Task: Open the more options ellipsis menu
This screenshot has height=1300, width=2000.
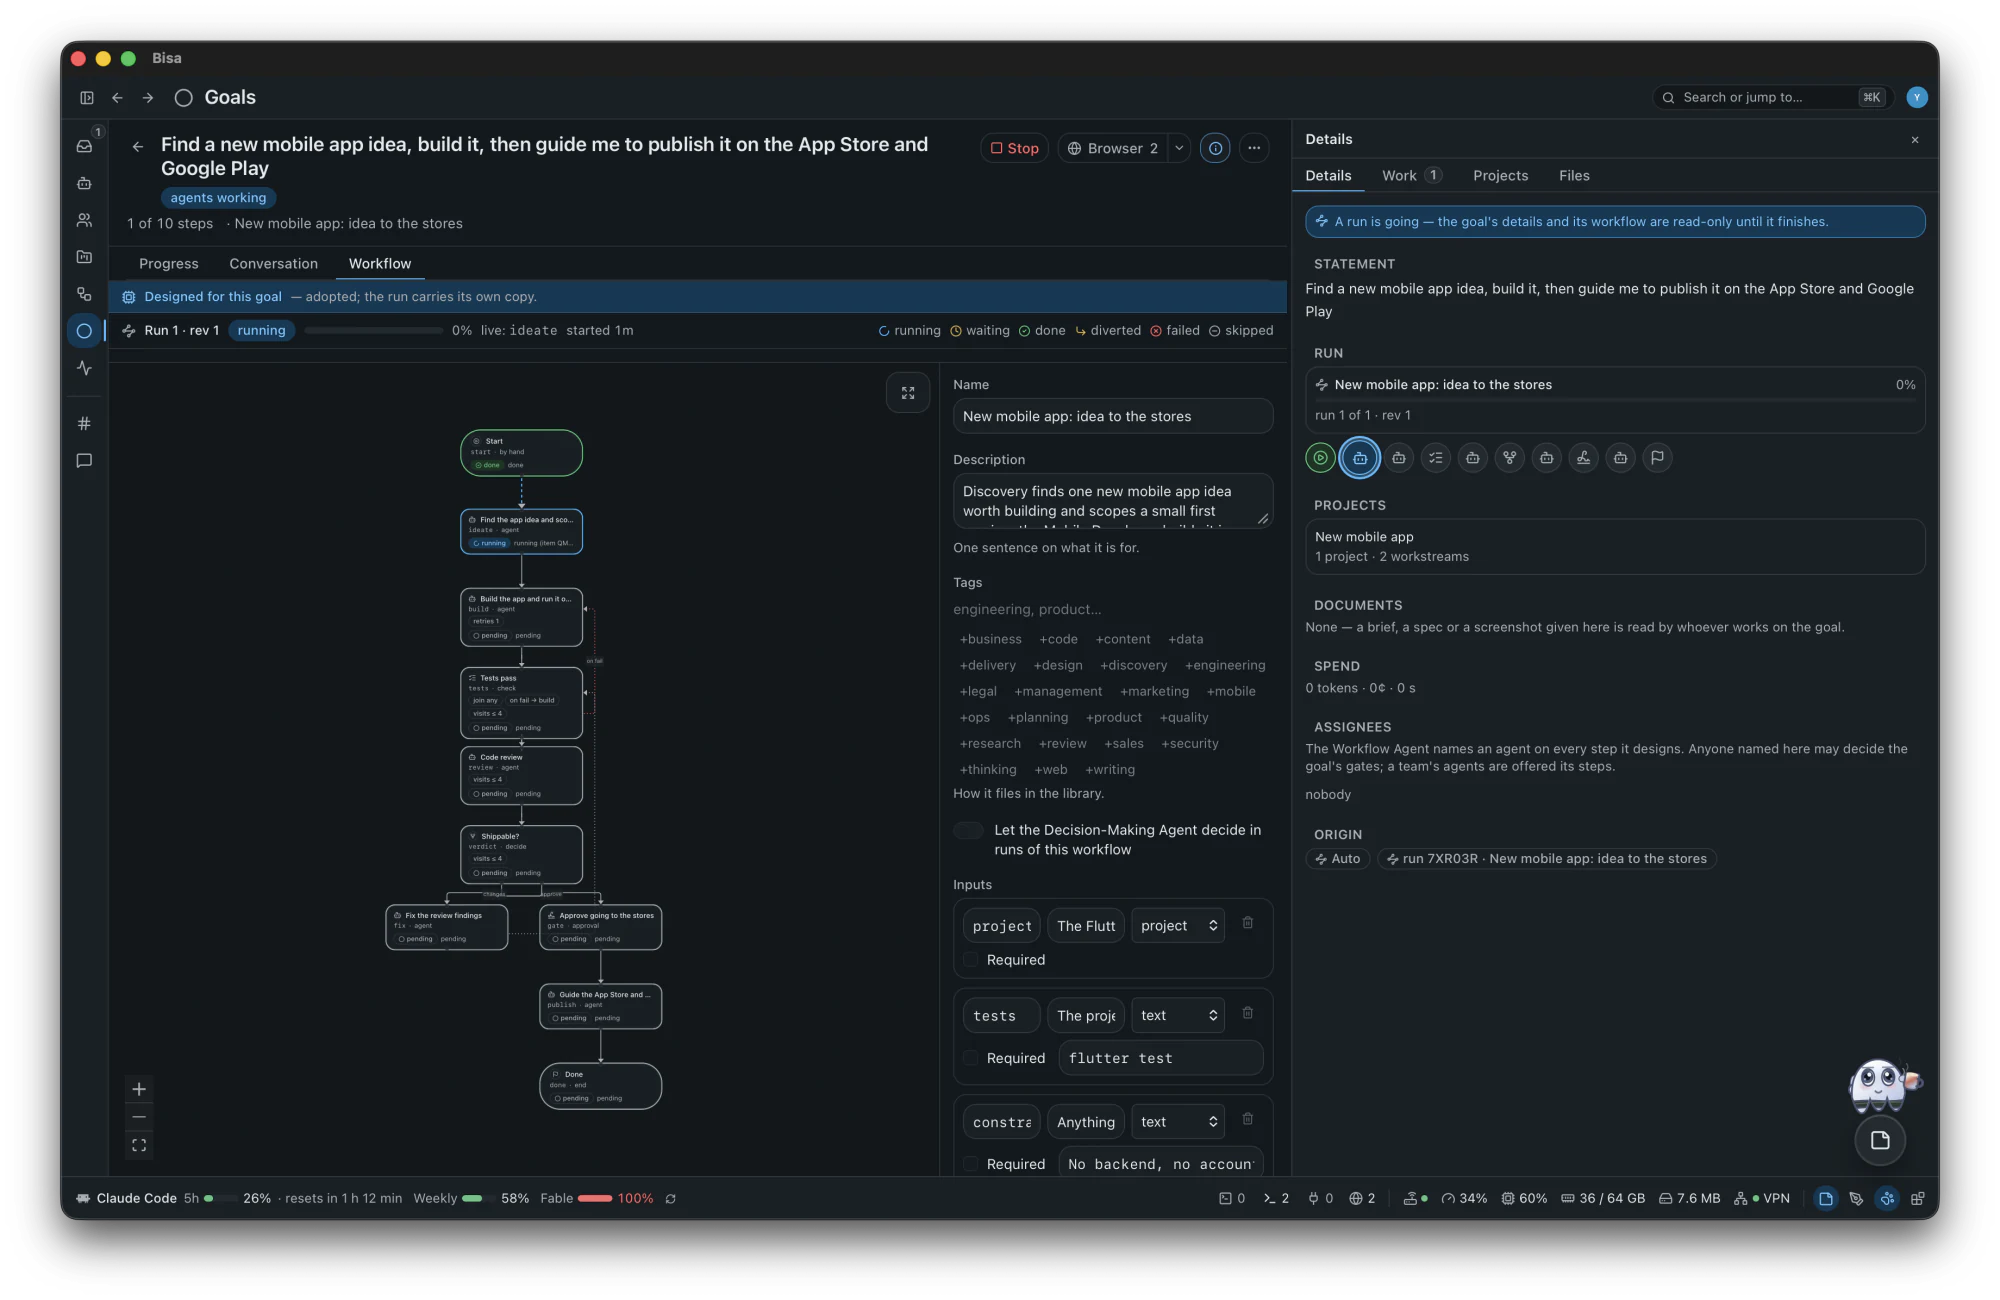Action: [1254, 148]
